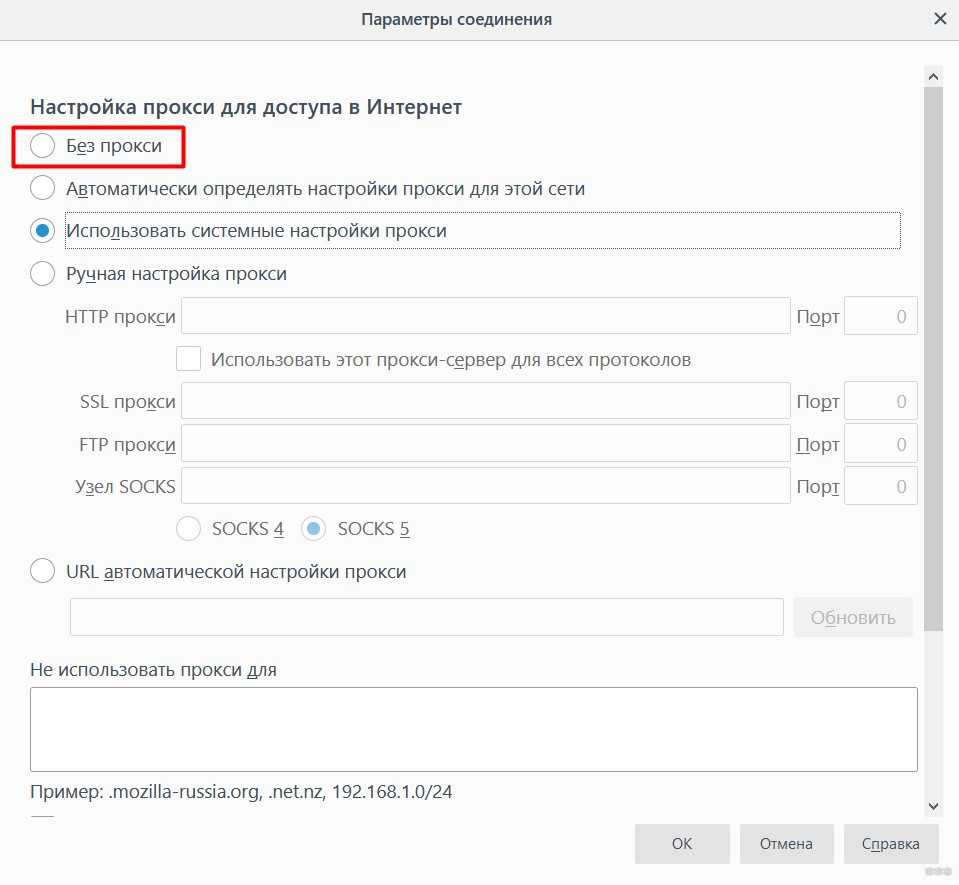Click the FTP прокси address field

(x=486, y=443)
